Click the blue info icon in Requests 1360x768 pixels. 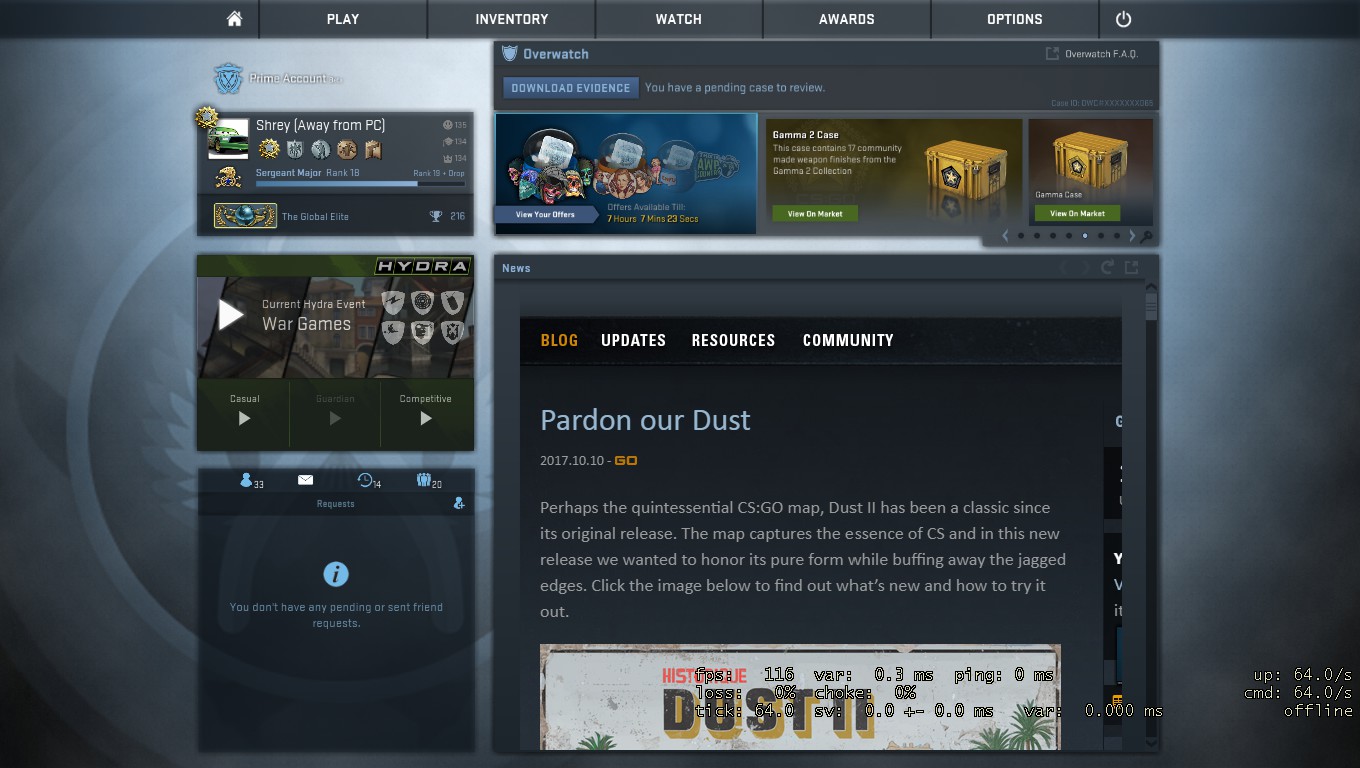click(336, 574)
